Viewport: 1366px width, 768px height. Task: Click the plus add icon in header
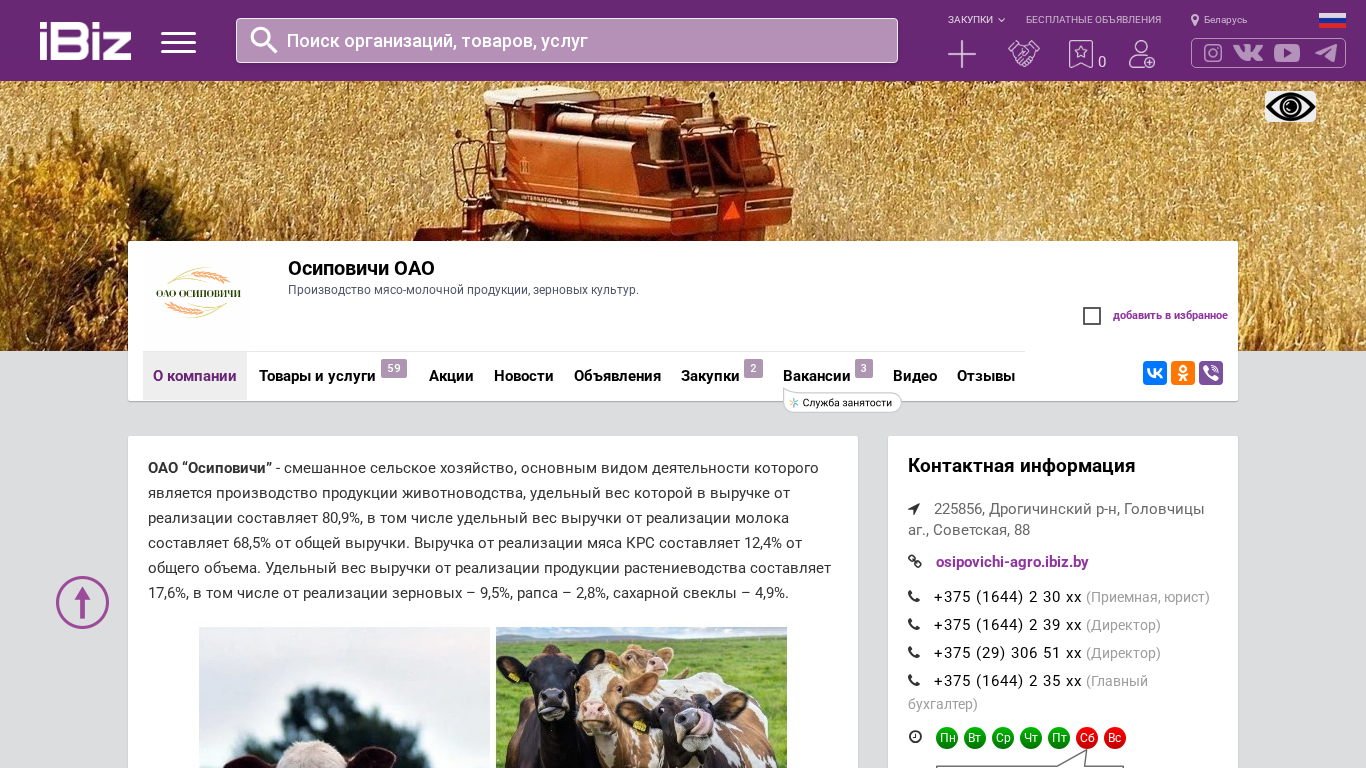[x=962, y=54]
